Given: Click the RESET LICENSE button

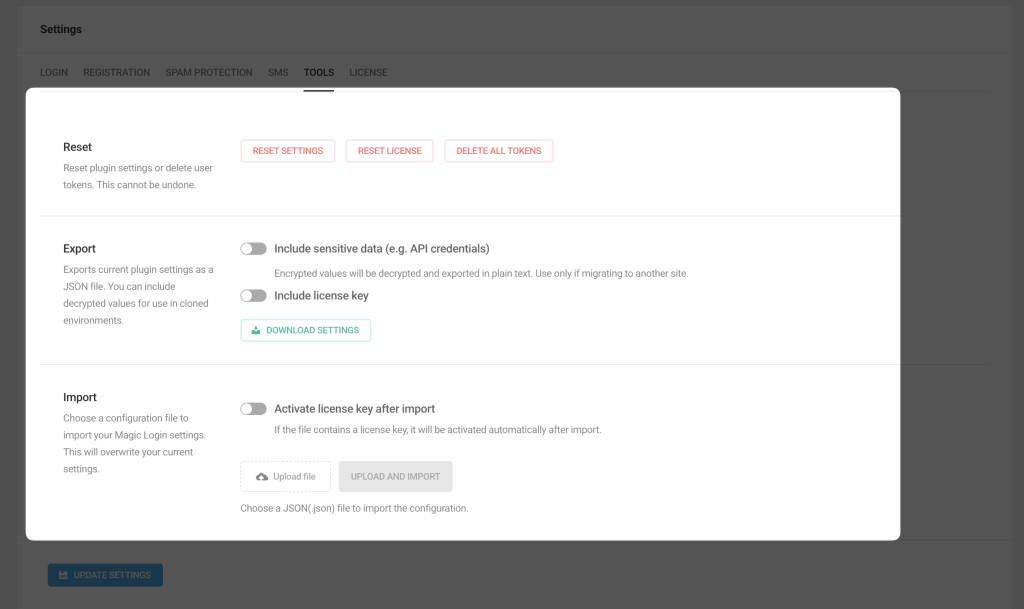Looking at the screenshot, I should (390, 151).
